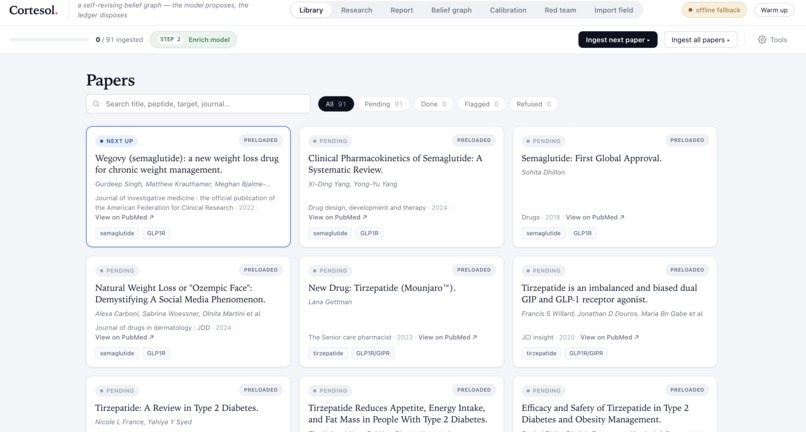The height and width of the screenshot is (432, 806).
Task: Click the Cortesol logo
Action: [x=33, y=10]
